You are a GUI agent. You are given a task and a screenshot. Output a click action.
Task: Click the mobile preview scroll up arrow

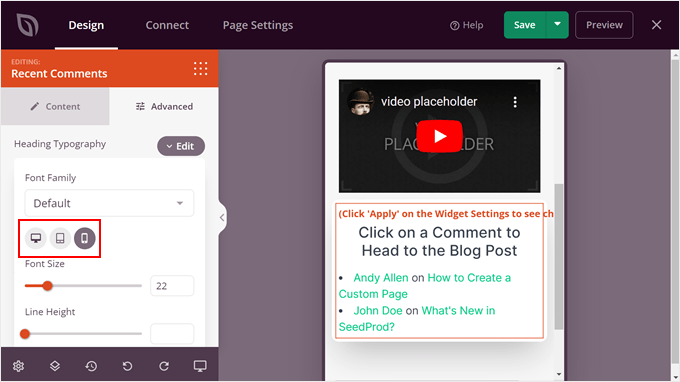tap(559, 69)
